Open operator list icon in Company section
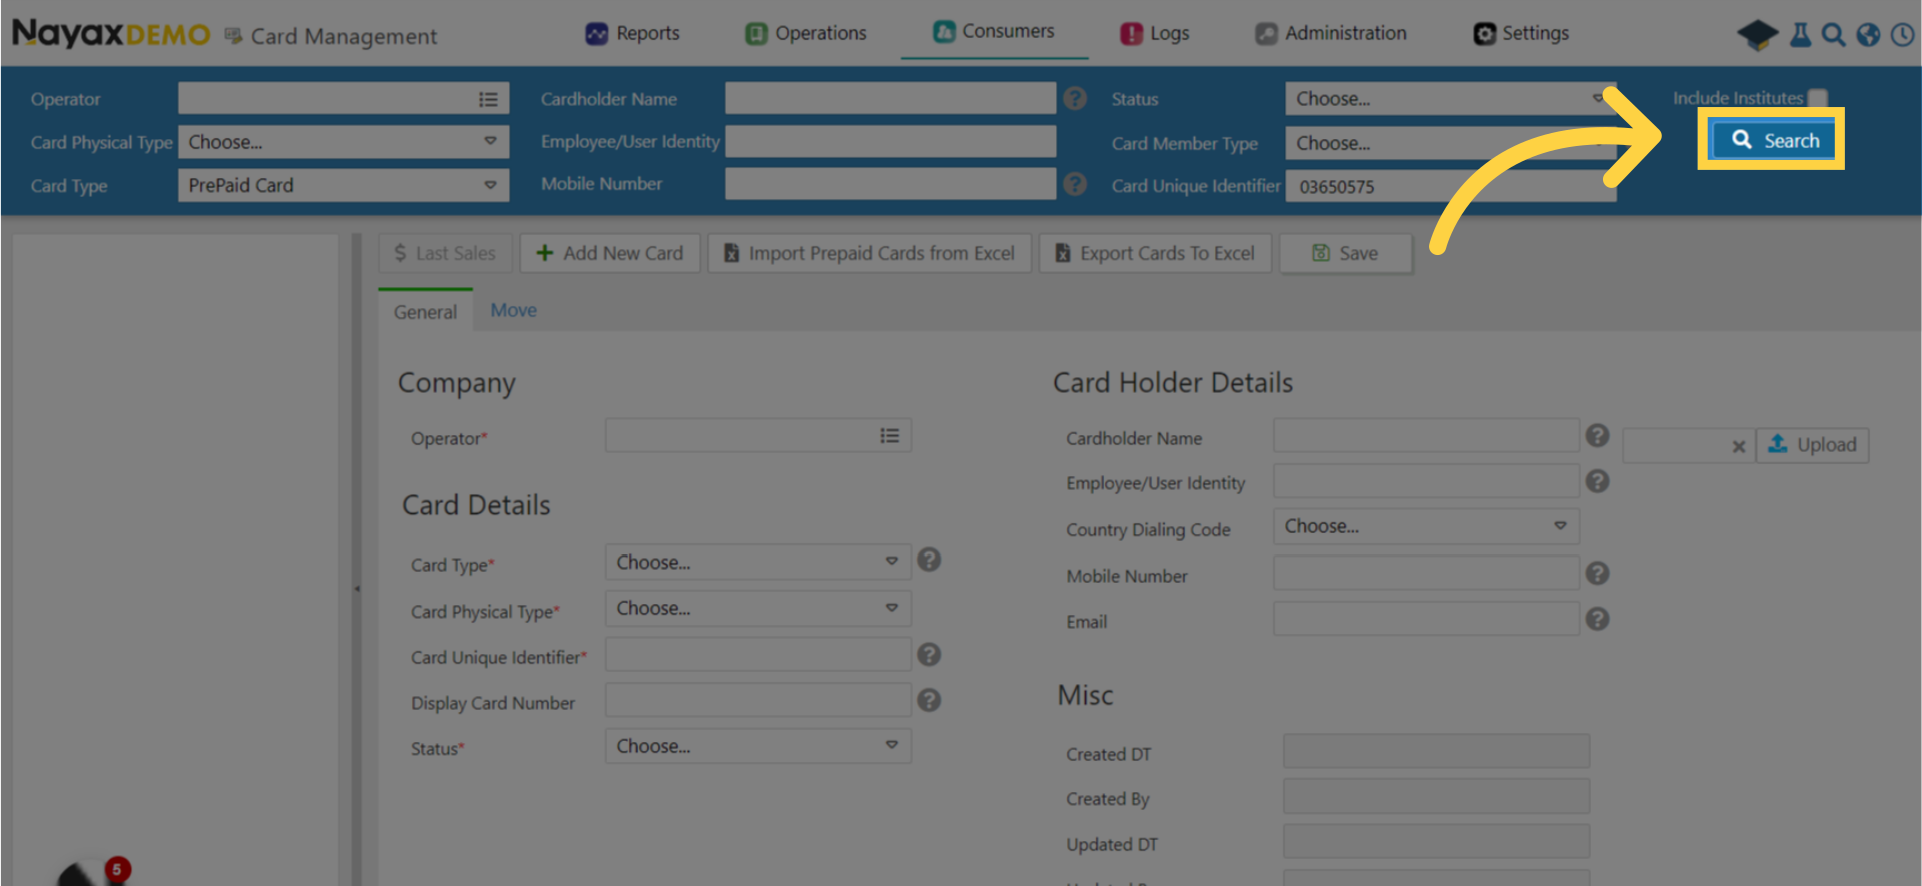The image size is (1922, 886). (889, 436)
